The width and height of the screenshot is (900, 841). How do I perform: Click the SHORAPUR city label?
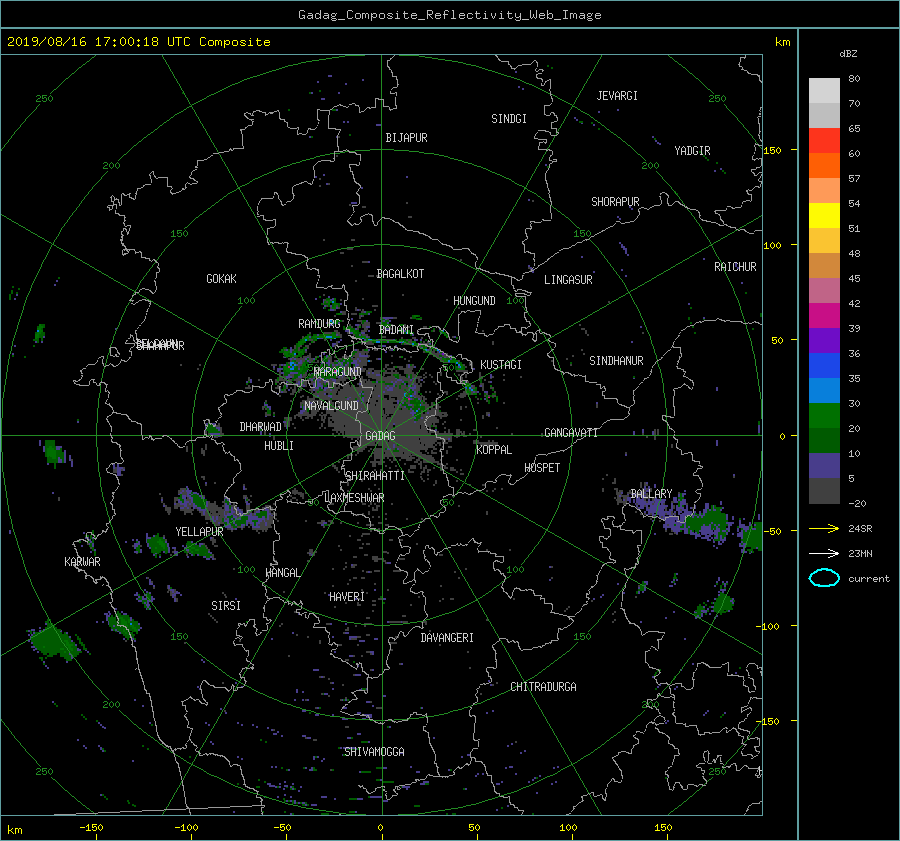pyautogui.click(x=615, y=201)
